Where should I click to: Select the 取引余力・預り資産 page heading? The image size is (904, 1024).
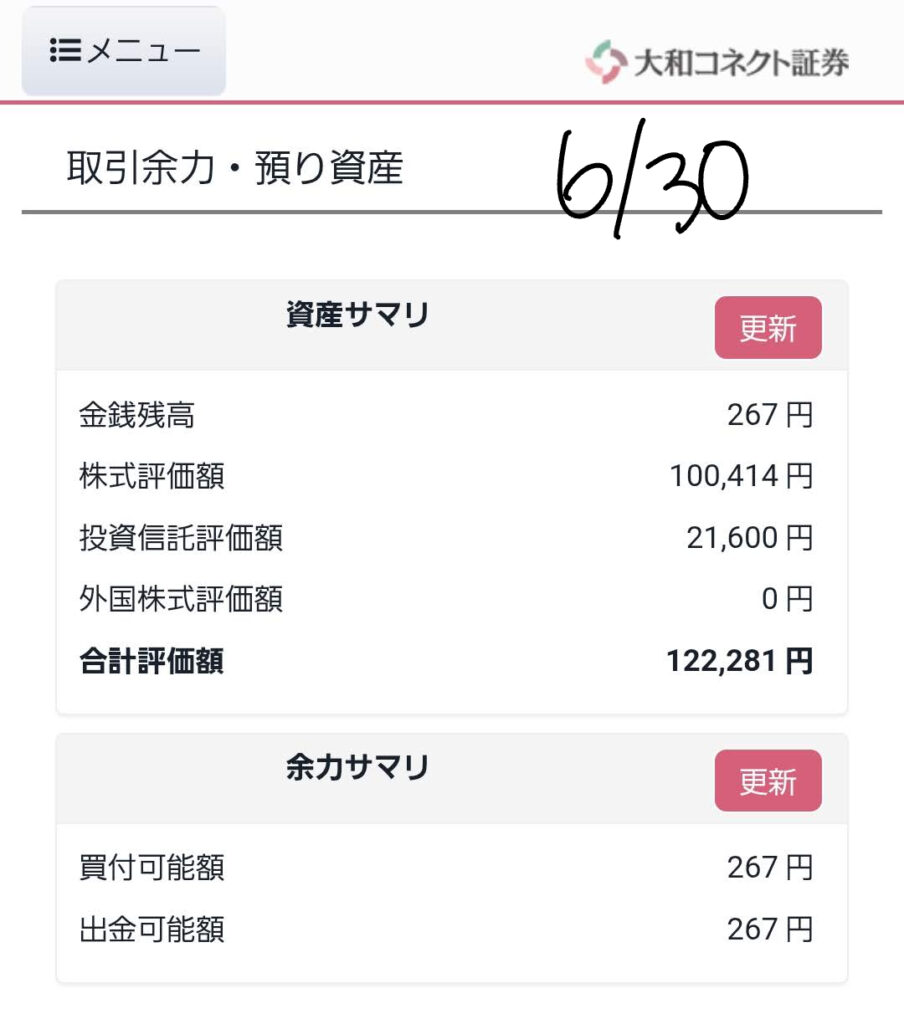(x=234, y=168)
